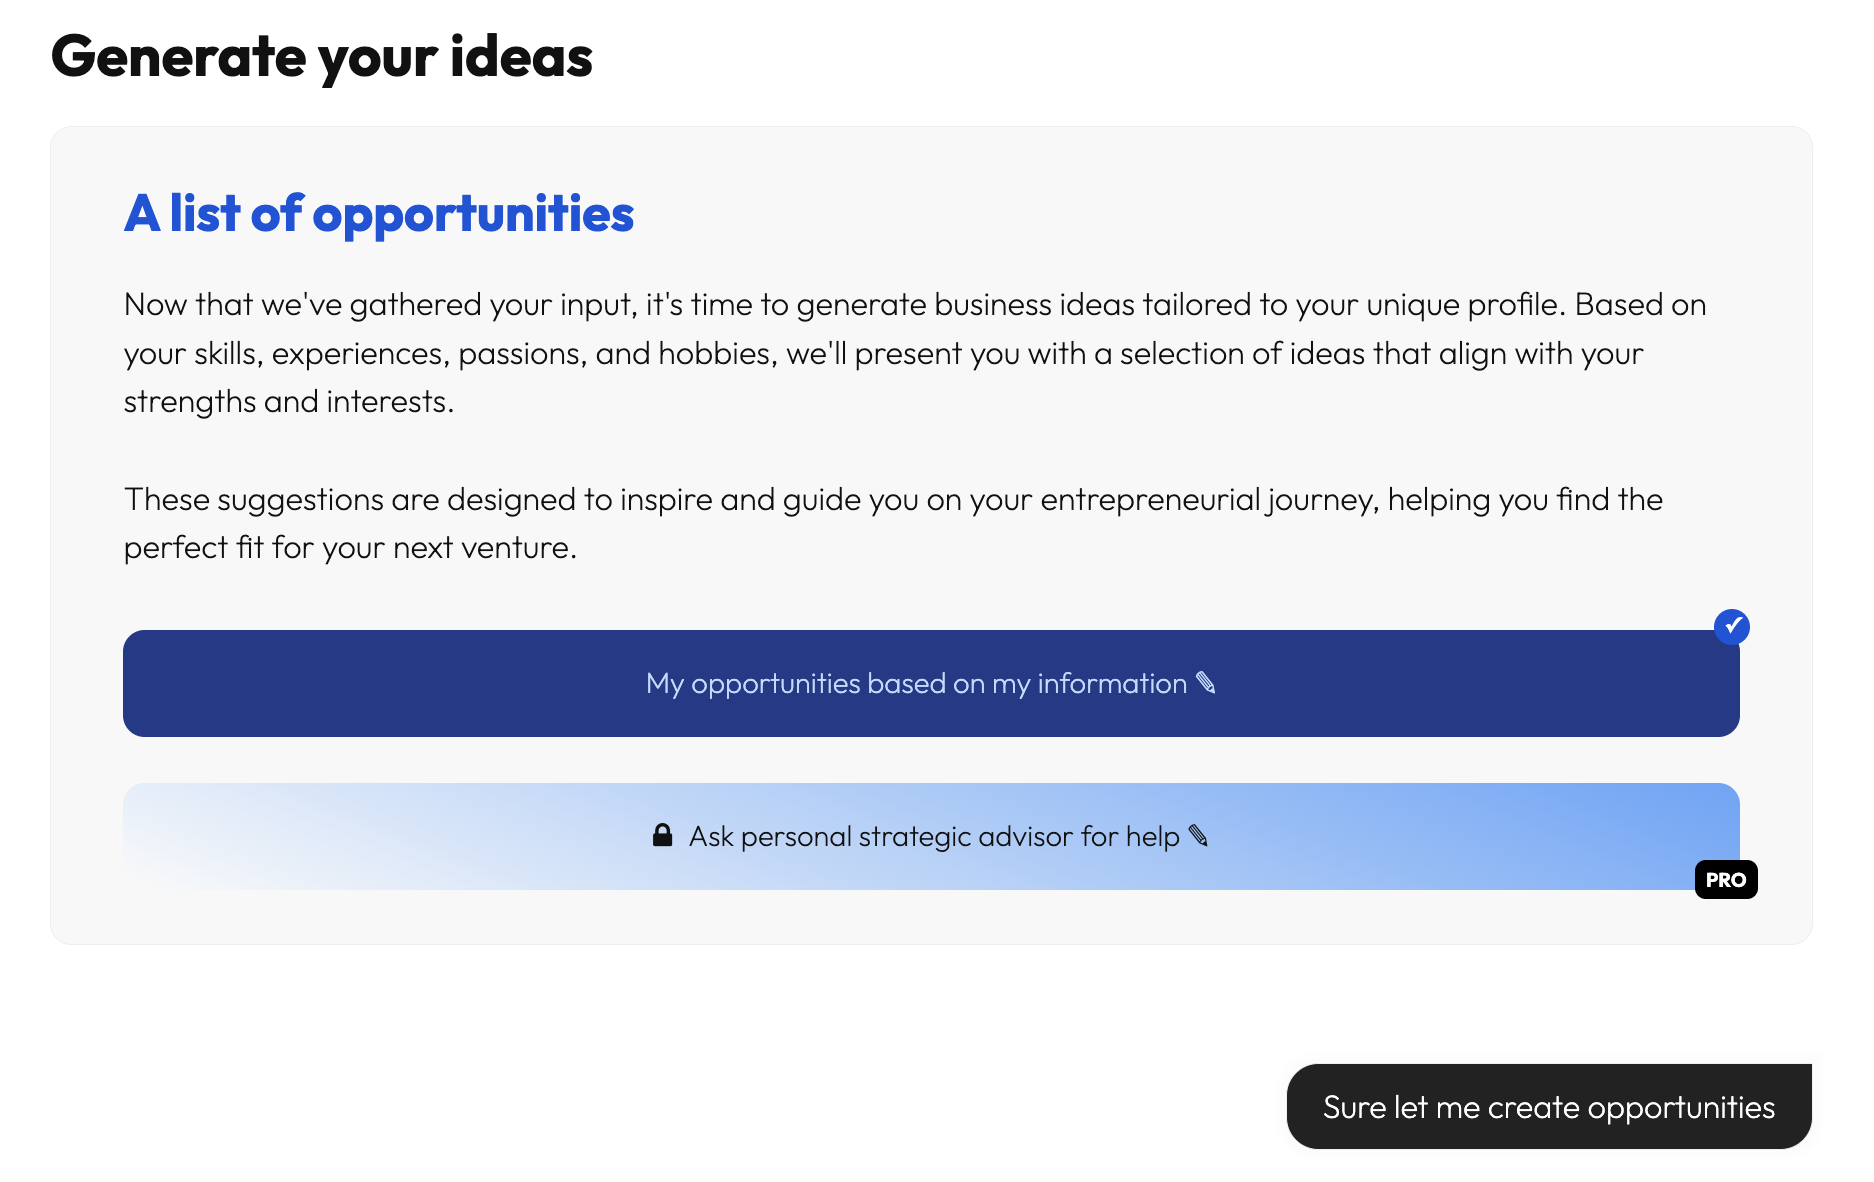Select 'My opportunities based on my information' option
Screen dimensions: 1874x1182
click(930, 683)
